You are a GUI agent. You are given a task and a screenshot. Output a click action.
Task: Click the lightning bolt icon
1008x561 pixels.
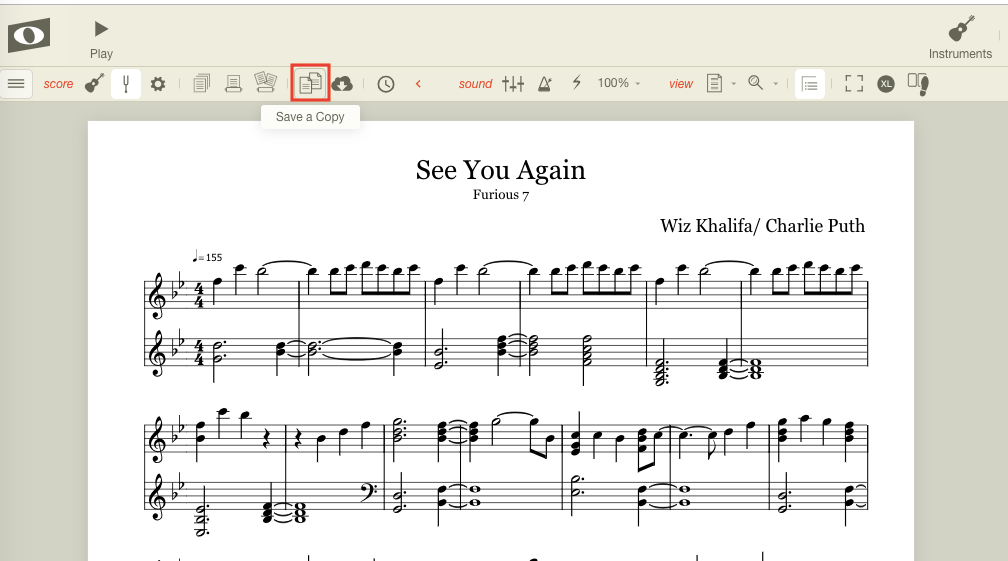coord(577,83)
